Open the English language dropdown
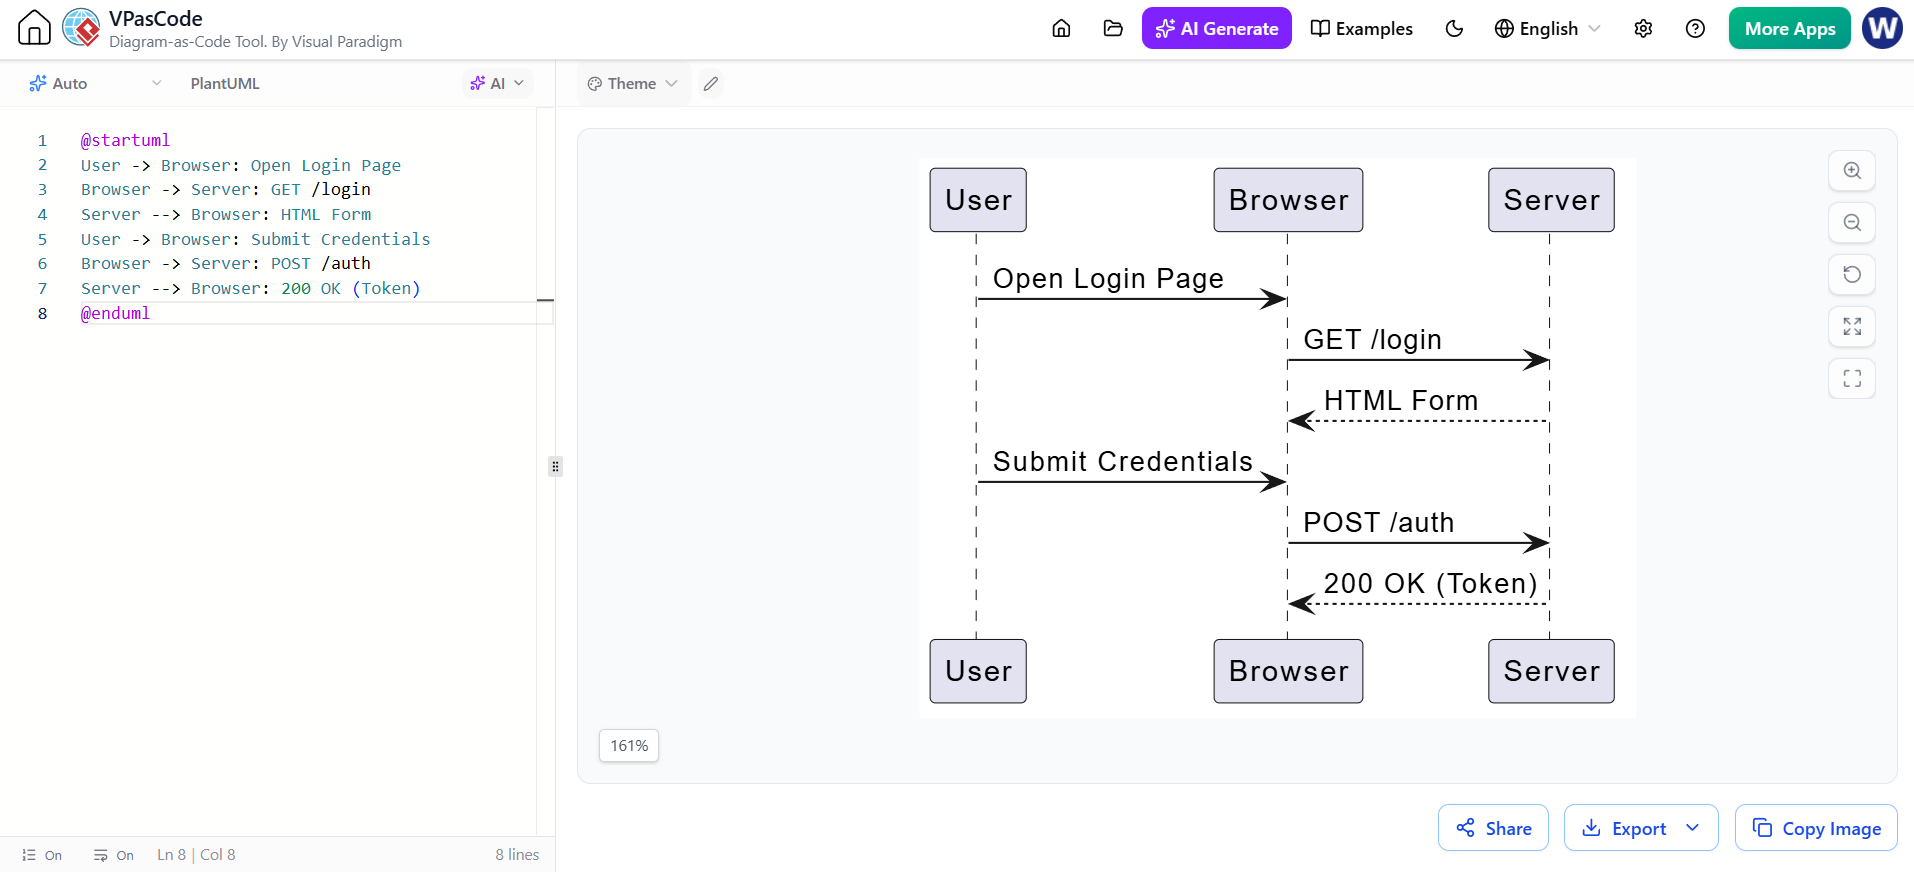 1547,28
